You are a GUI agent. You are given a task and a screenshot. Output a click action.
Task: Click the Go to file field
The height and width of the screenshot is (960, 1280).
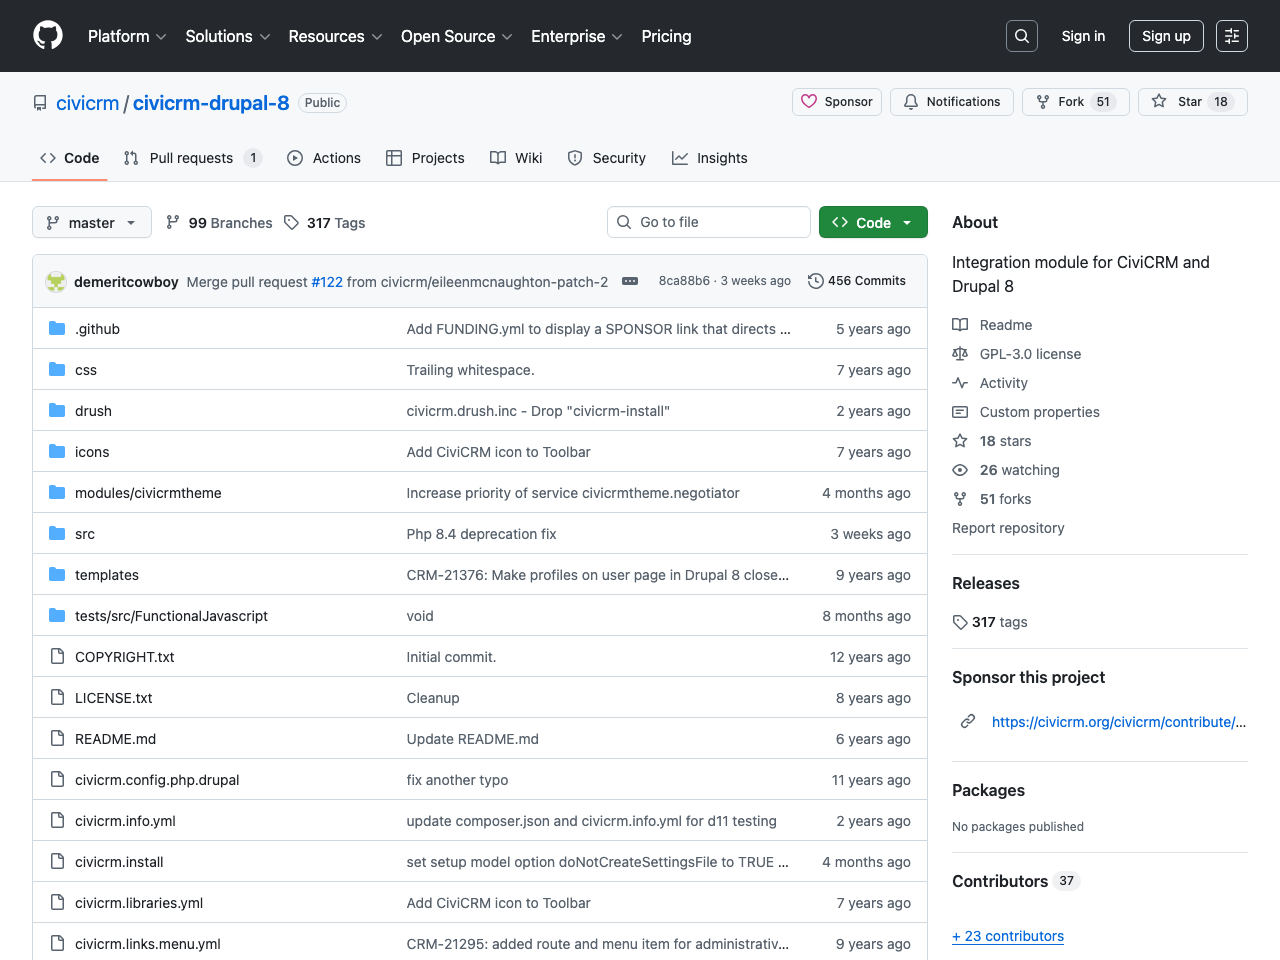tap(708, 222)
